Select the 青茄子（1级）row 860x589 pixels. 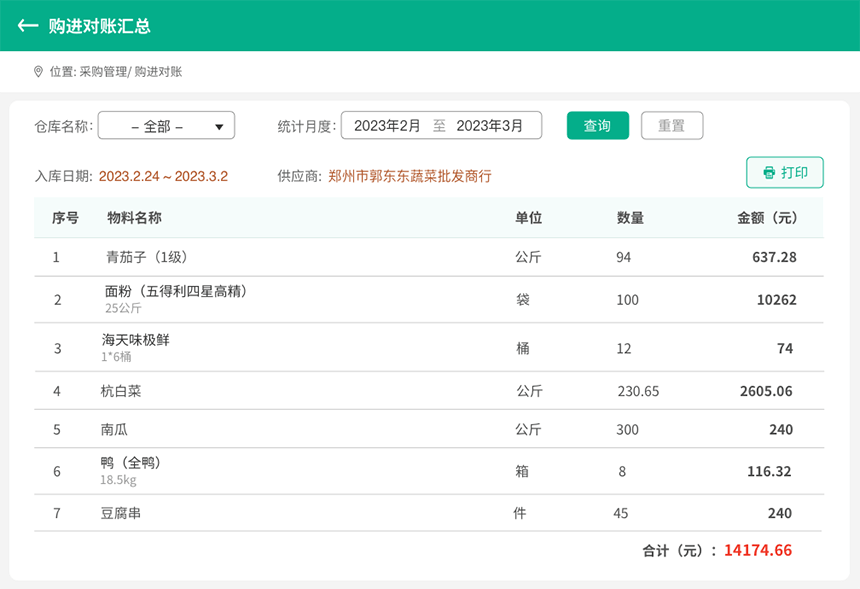pyautogui.click(x=429, y=257)
